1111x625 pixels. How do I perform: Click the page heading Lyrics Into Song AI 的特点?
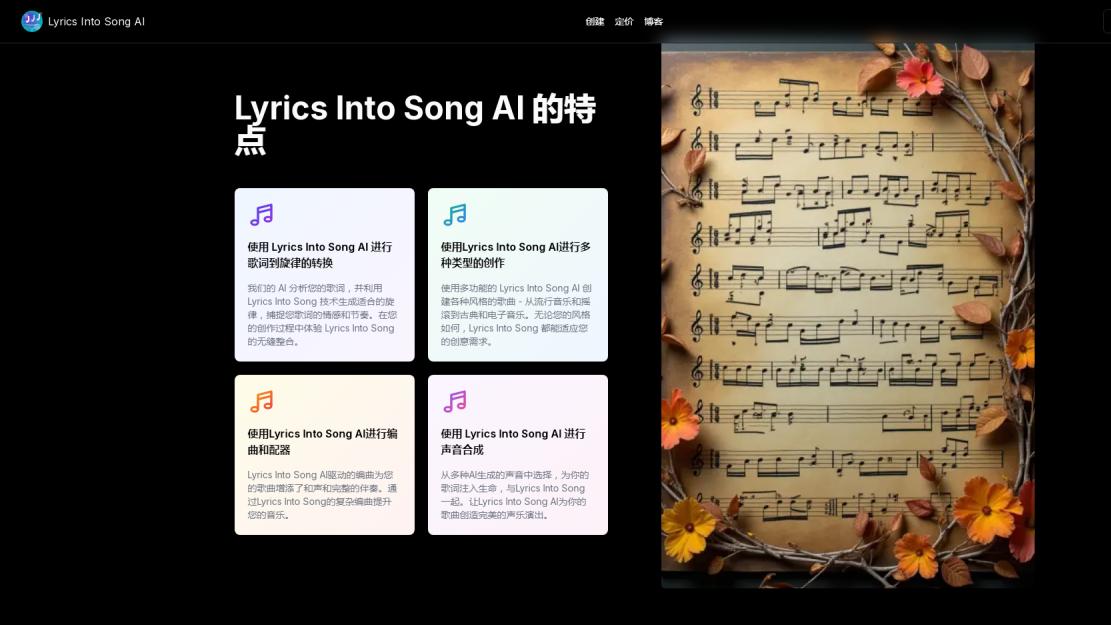point(415,124)
